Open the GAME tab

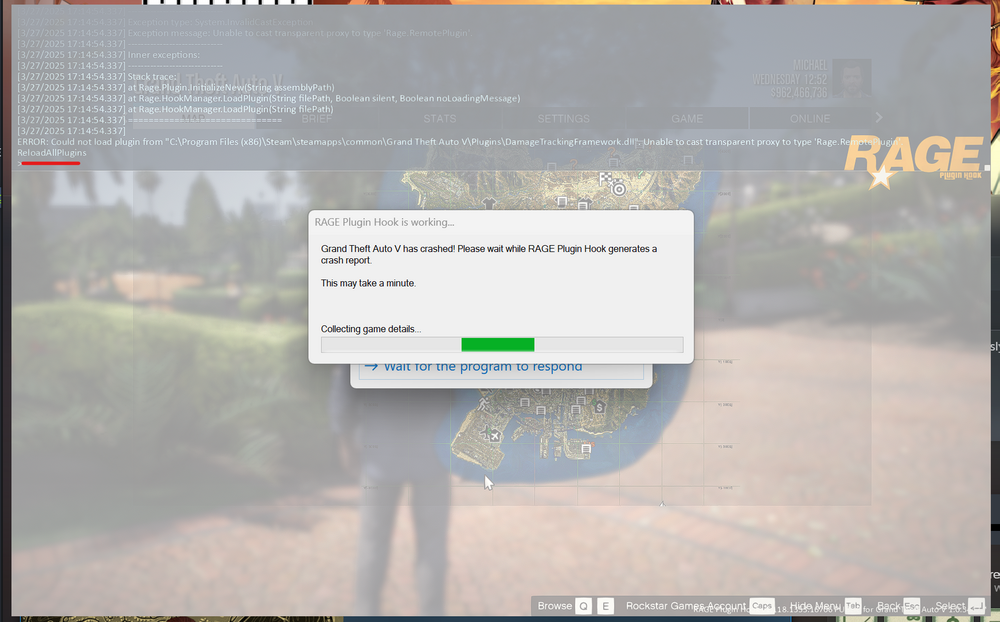[687, 119]
